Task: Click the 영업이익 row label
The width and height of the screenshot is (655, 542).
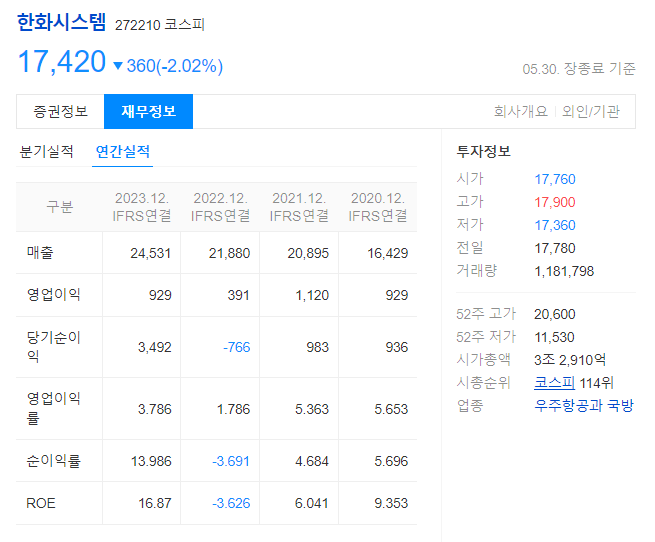Action: [x=53, y=295]
